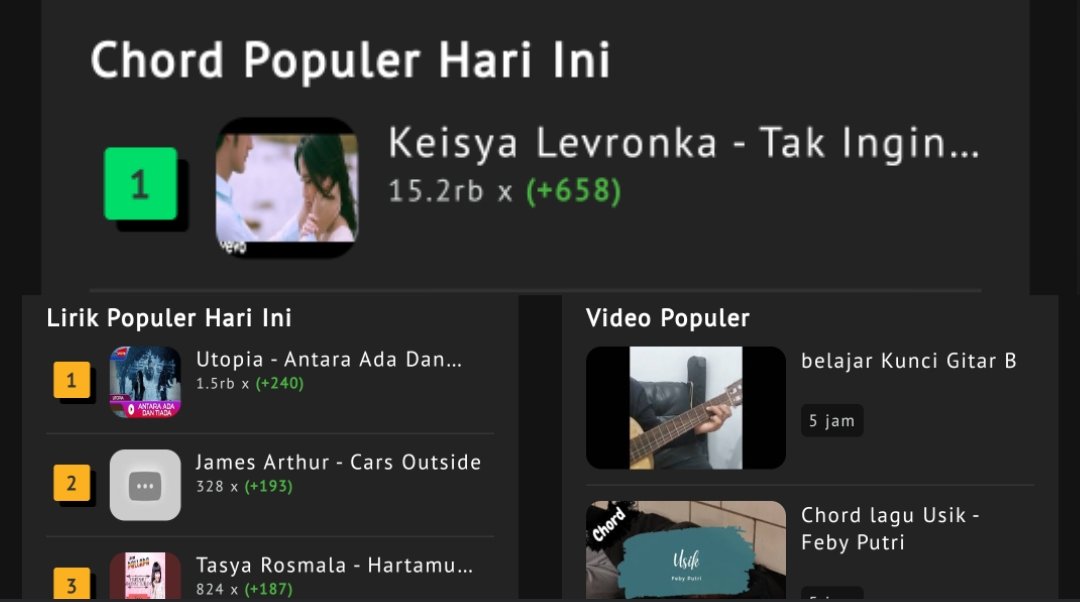This screenshot has height=602, width=1080.
Task: Play Chord lagu Usik video thumbnail
Action: (685, 550)
